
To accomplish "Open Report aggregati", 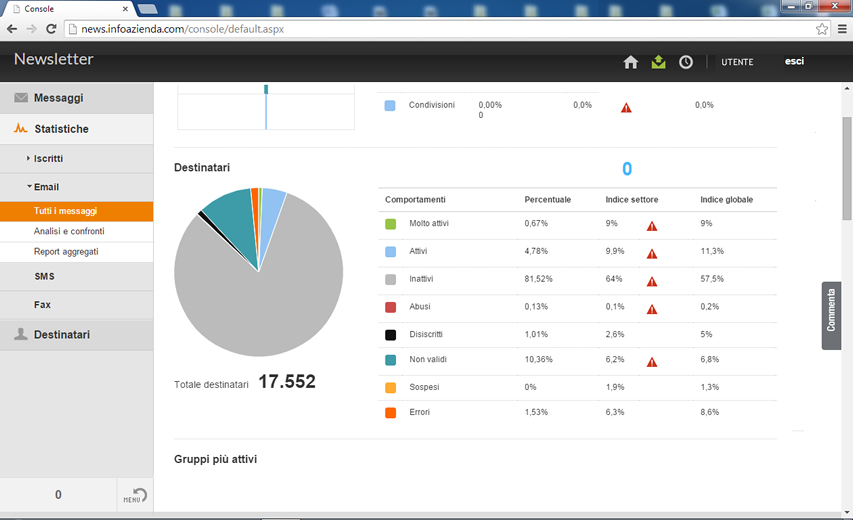I will (x=77, y=252).
